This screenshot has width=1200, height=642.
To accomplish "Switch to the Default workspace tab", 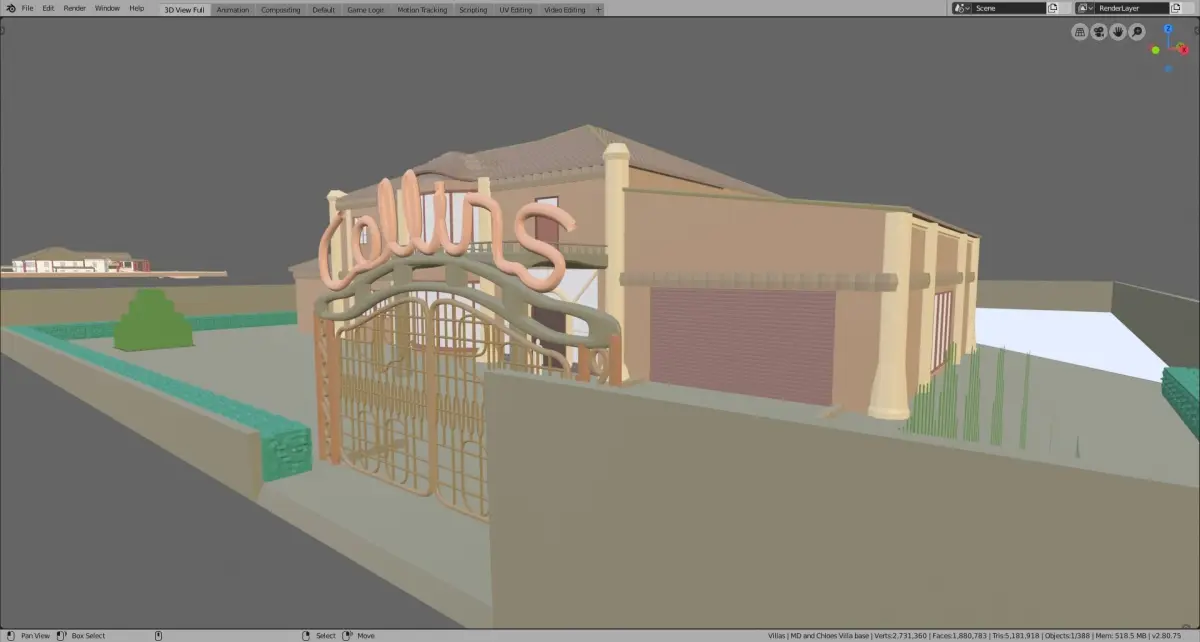I will click(x=324, y=9).
